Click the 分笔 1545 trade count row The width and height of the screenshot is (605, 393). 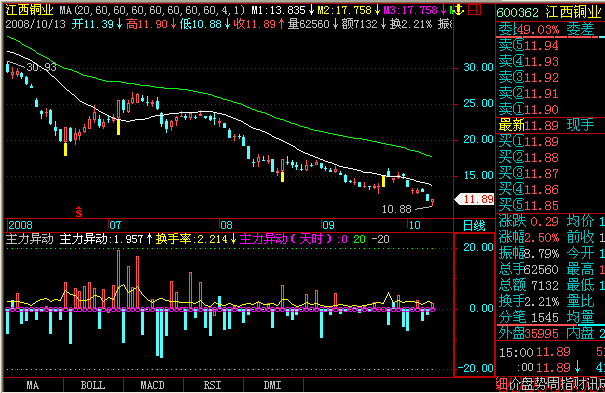click(529, 317)
